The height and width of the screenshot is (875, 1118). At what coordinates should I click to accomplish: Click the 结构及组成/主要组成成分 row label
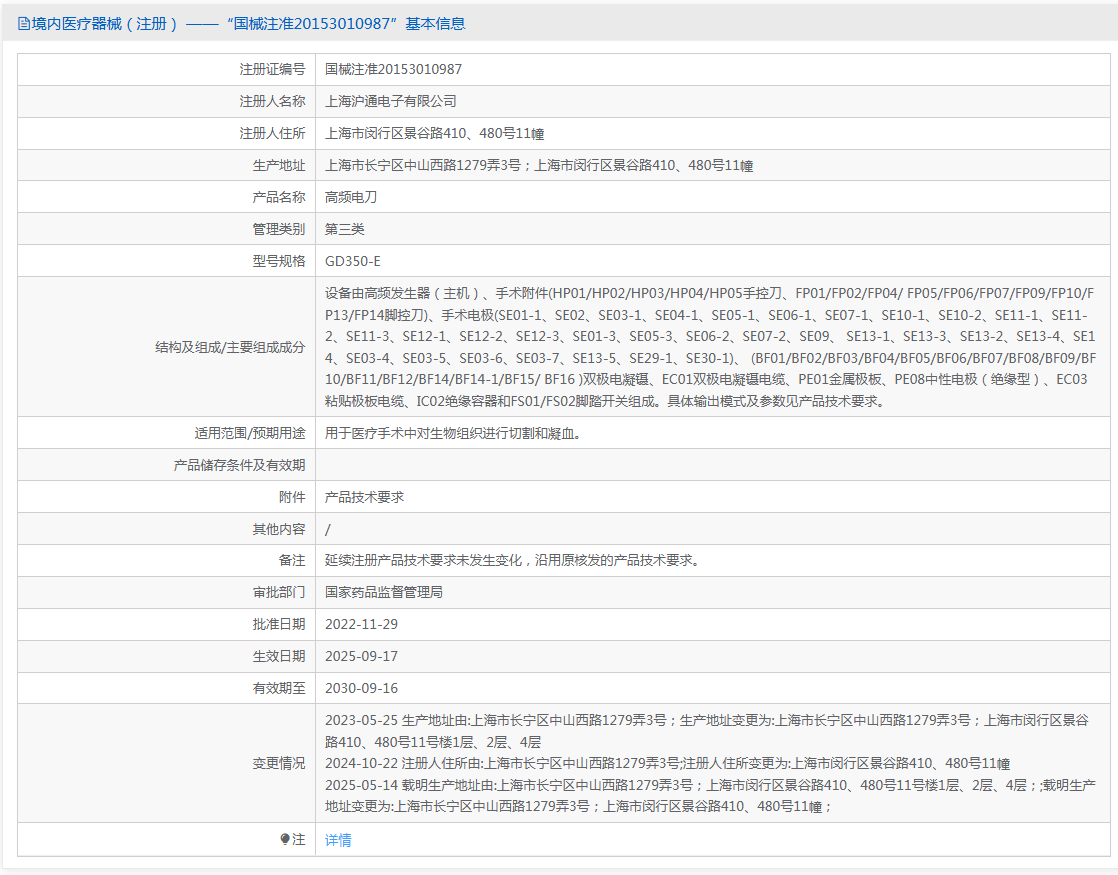[230, 347]
